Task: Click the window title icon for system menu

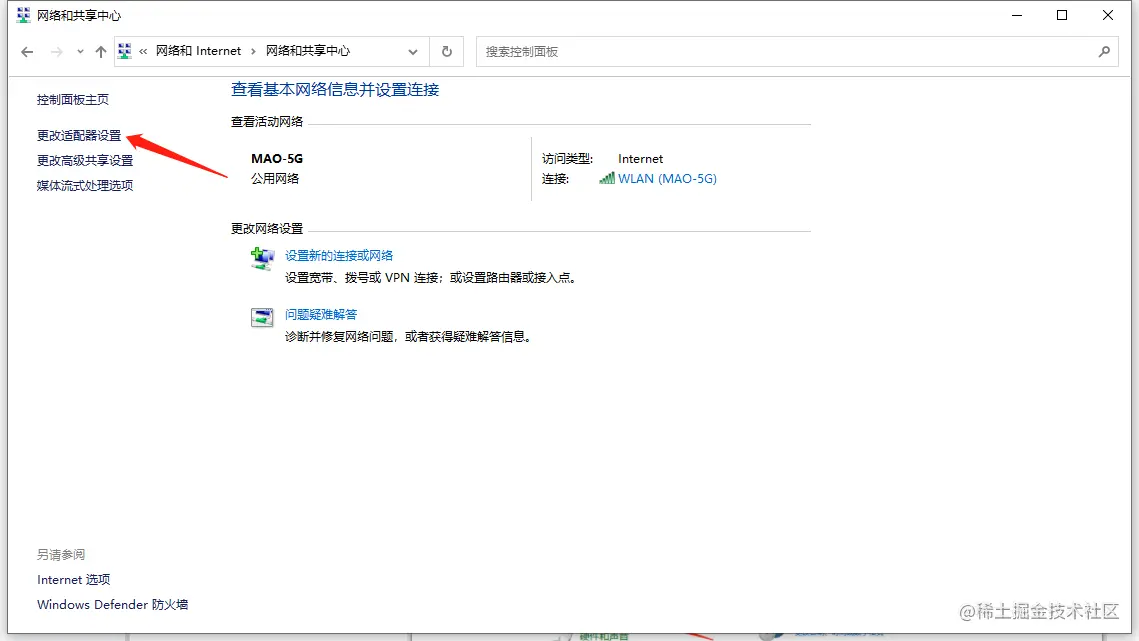Action: click(x=23, y=15)
